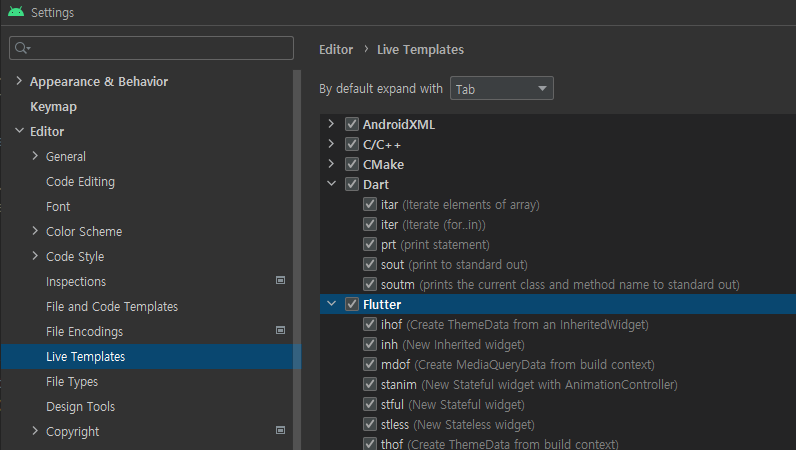Click the settings tree vertical scrollbar
The width and height of the screenshot is (796, 450).
(x=297, y=260)
